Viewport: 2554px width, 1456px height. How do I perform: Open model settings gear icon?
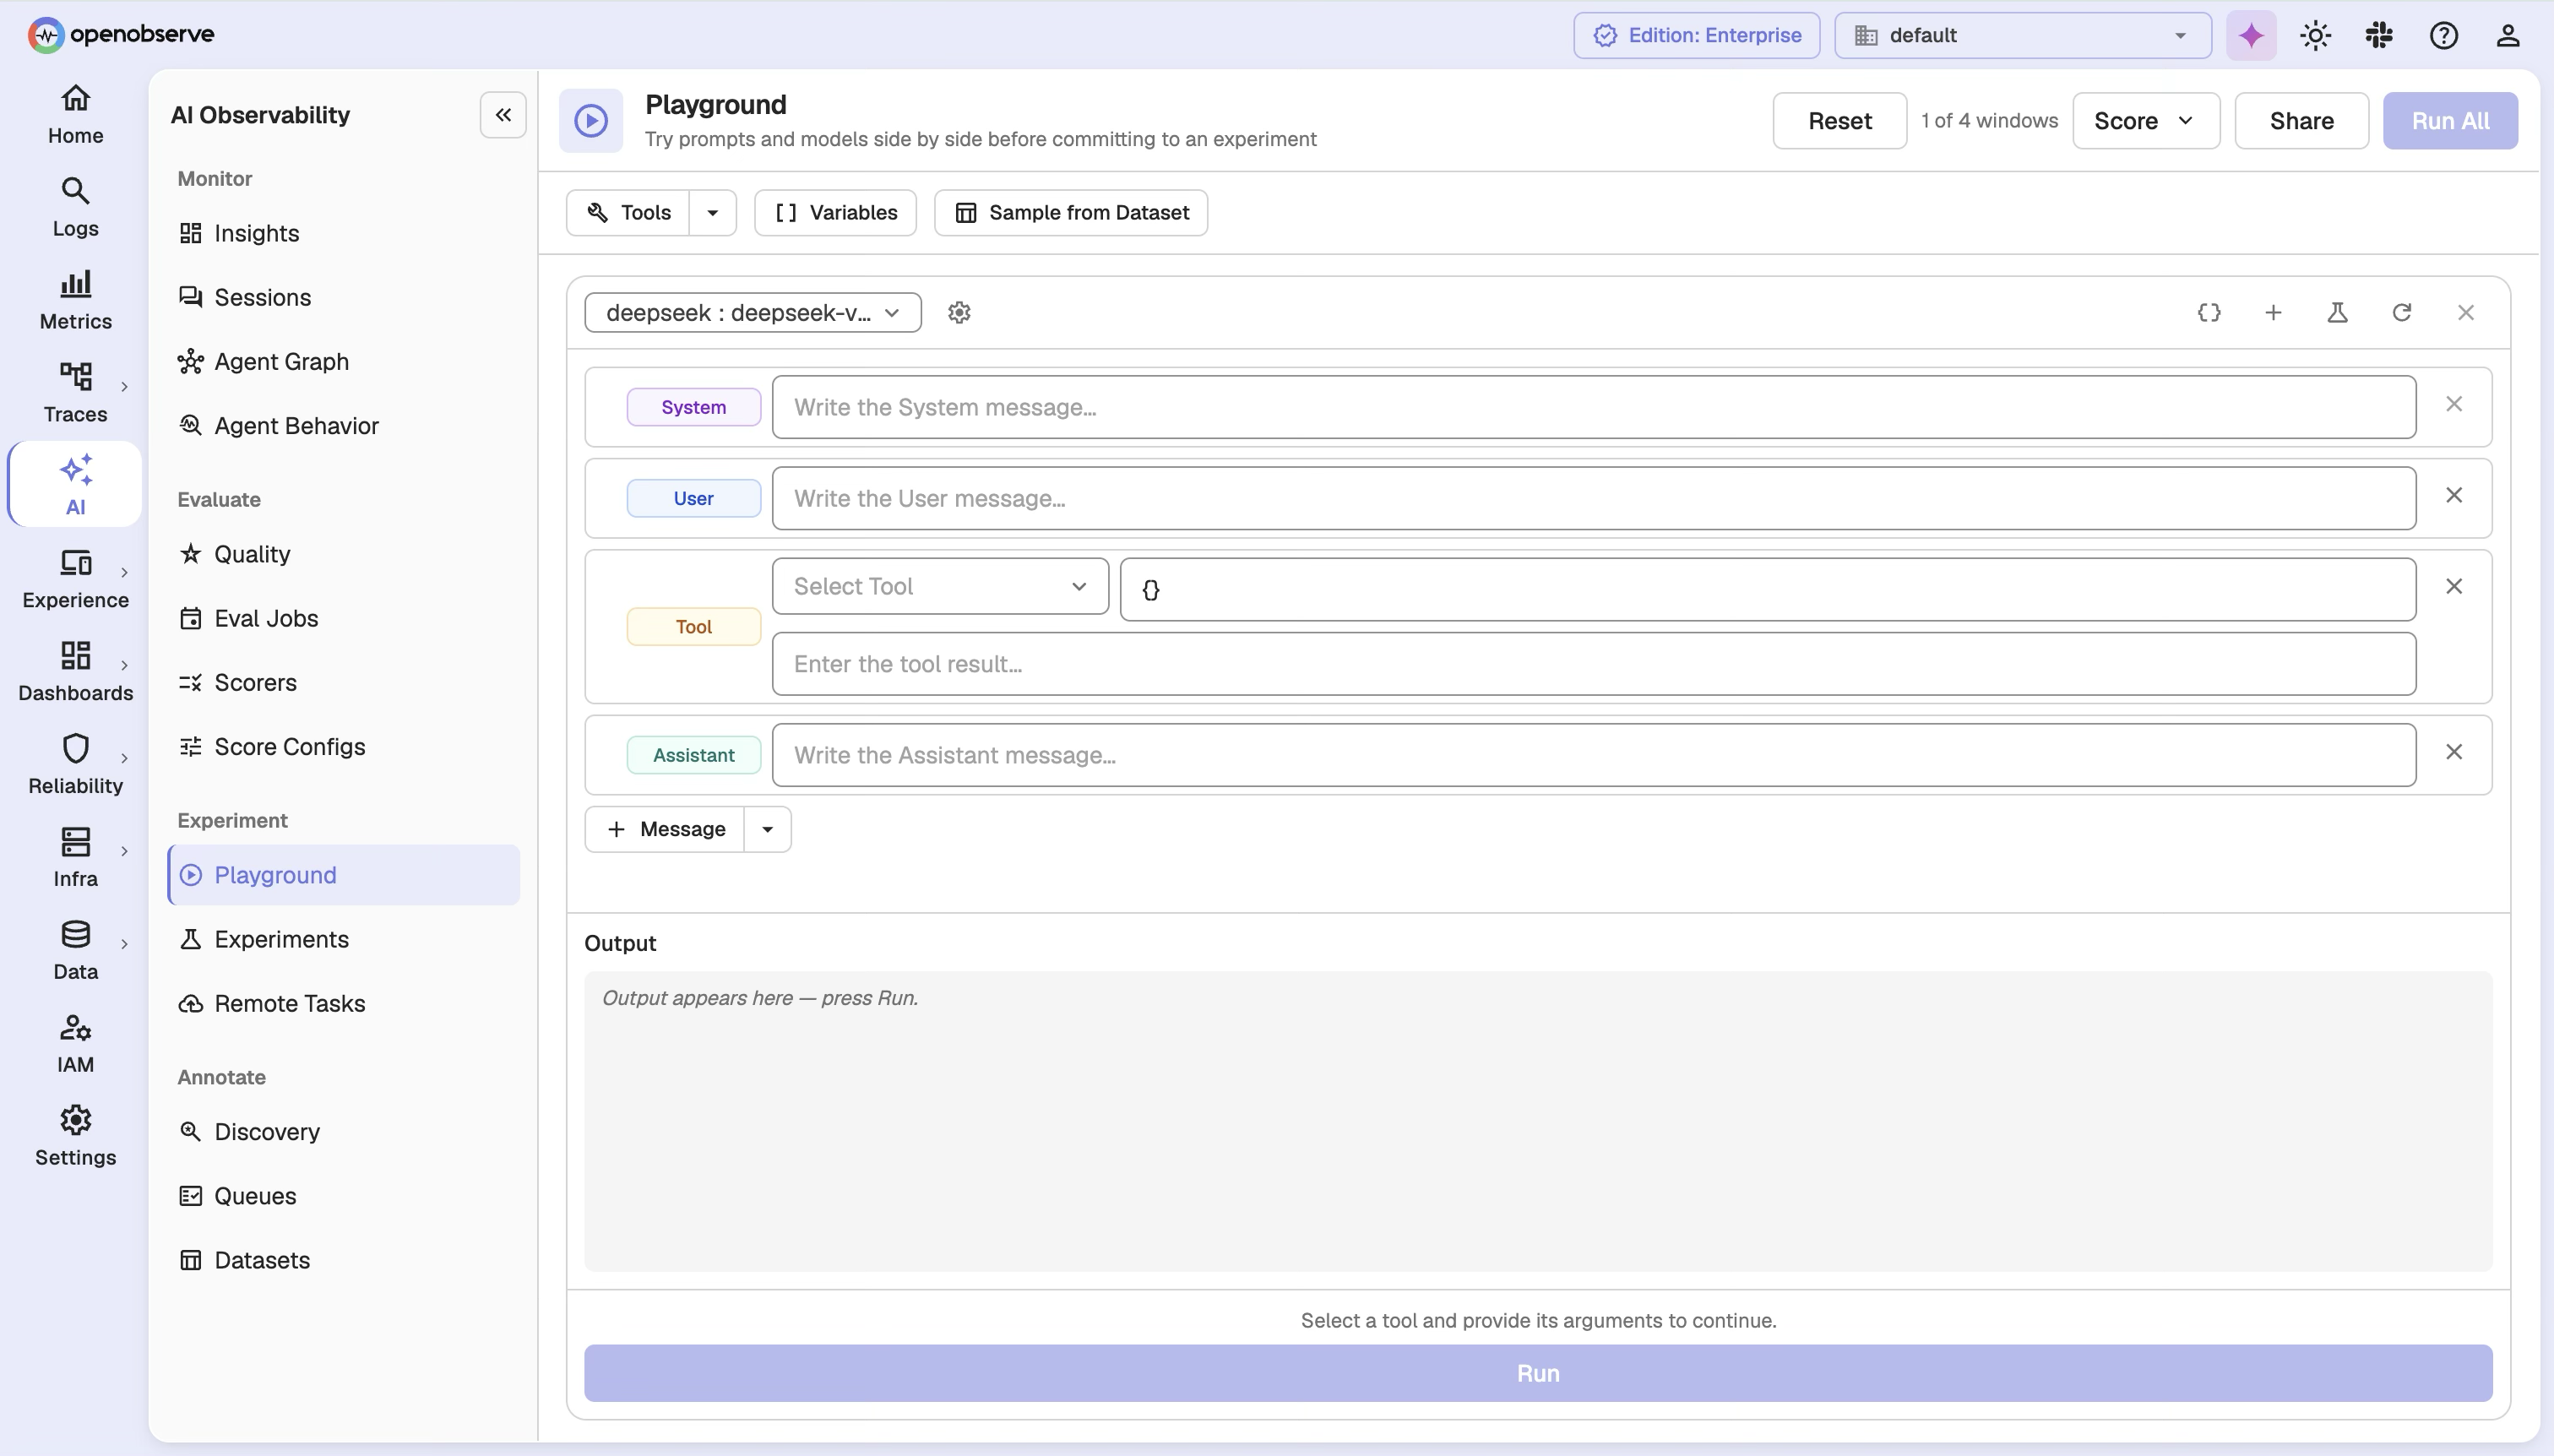pyautogui.click(x=959, y=313)
